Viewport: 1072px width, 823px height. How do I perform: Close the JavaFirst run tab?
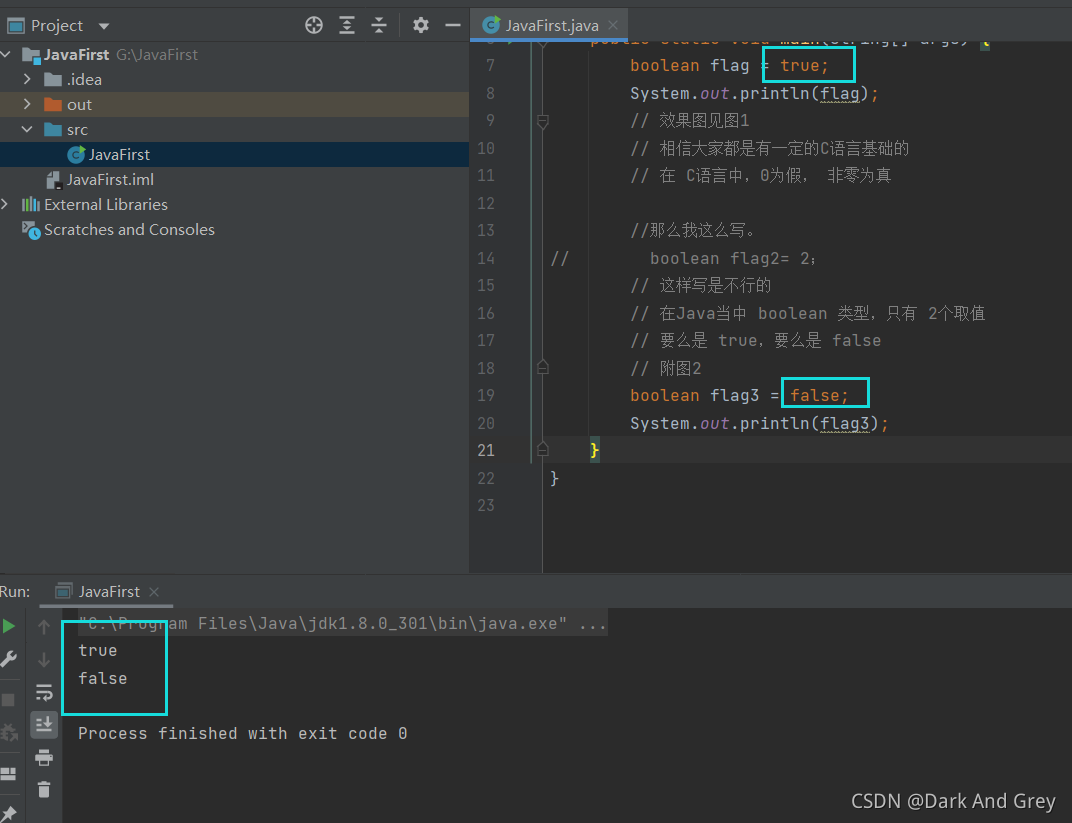tap(154, 592)
